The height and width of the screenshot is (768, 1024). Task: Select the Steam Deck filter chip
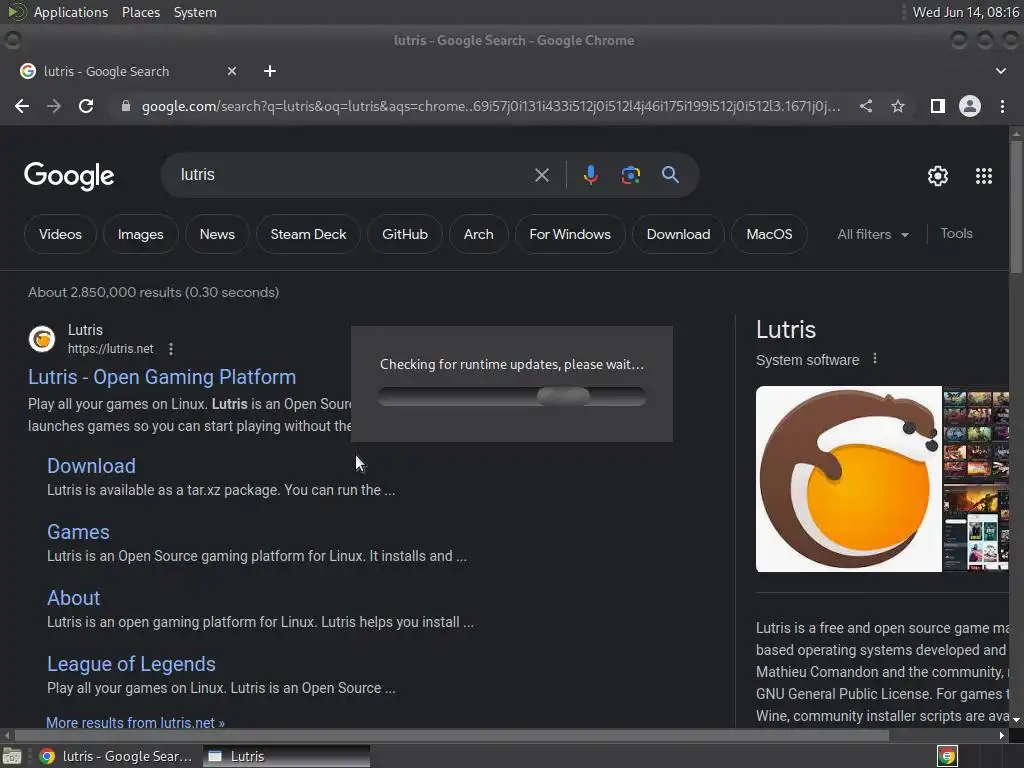click(308, 234)
